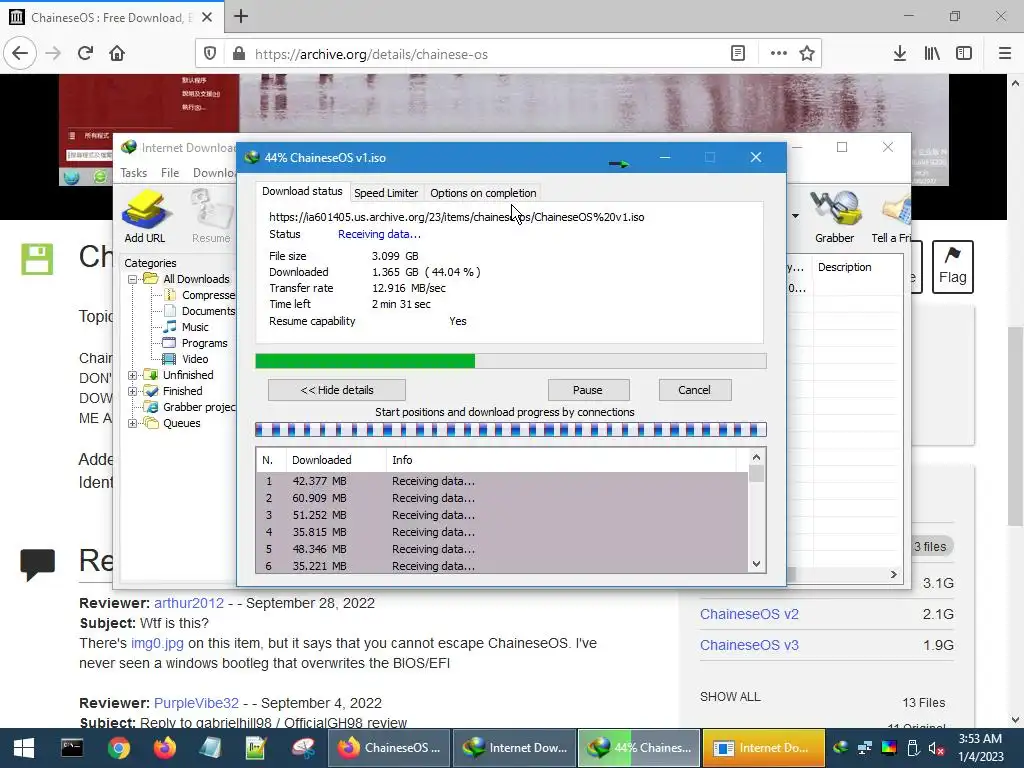The height and width of the screenshot is (768, 1024).
Task: Click the Flag button on archive page
Action: coord(953,266)
